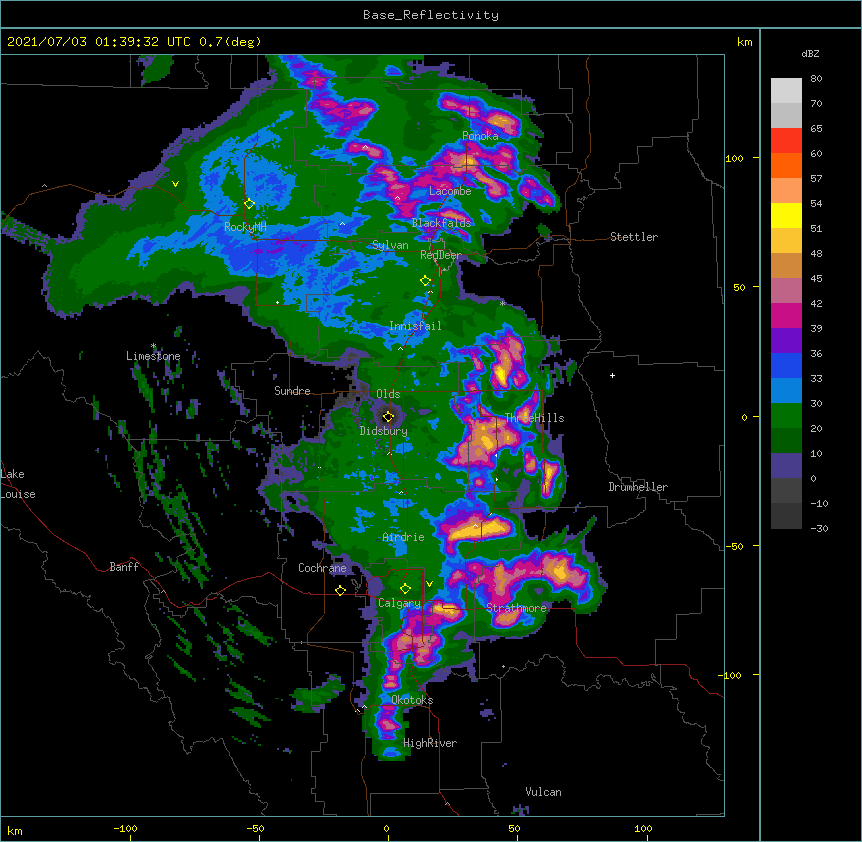Click the light blue 30–33 dBZ legend swatch
This screenshot has width=862, height=842.
coord(786,391)
